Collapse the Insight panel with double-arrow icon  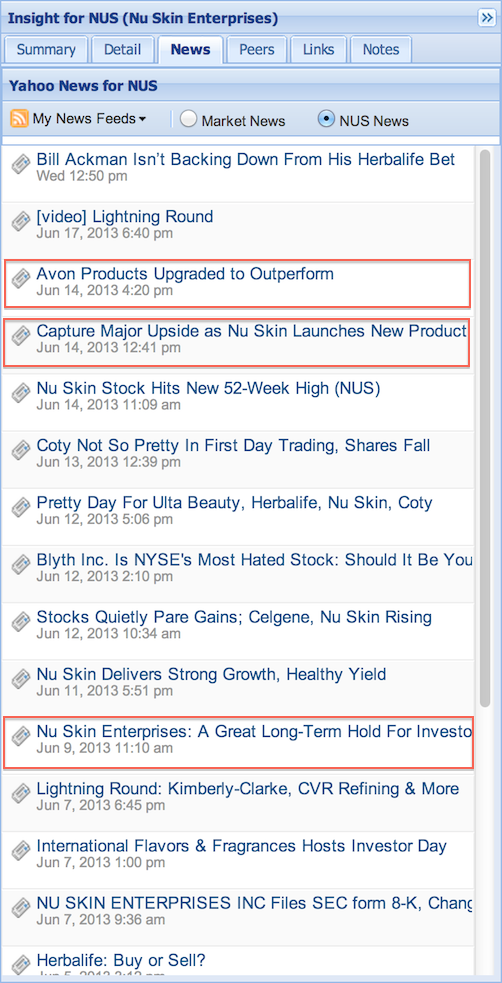point(487,18)
